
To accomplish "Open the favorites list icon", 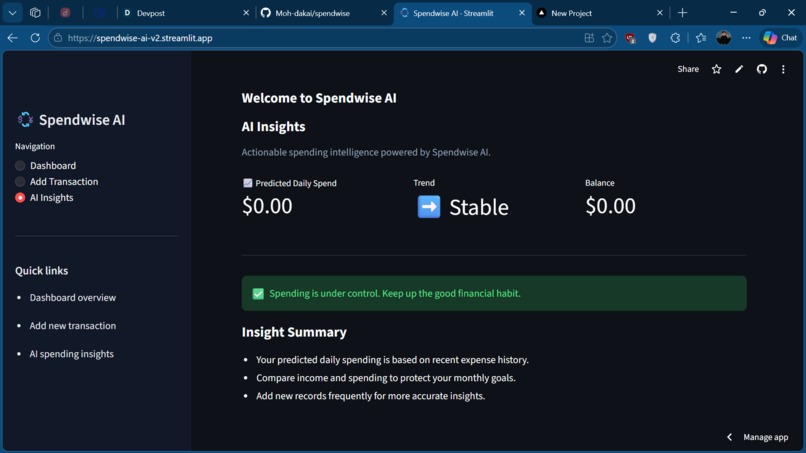I will tap(701, 38).
